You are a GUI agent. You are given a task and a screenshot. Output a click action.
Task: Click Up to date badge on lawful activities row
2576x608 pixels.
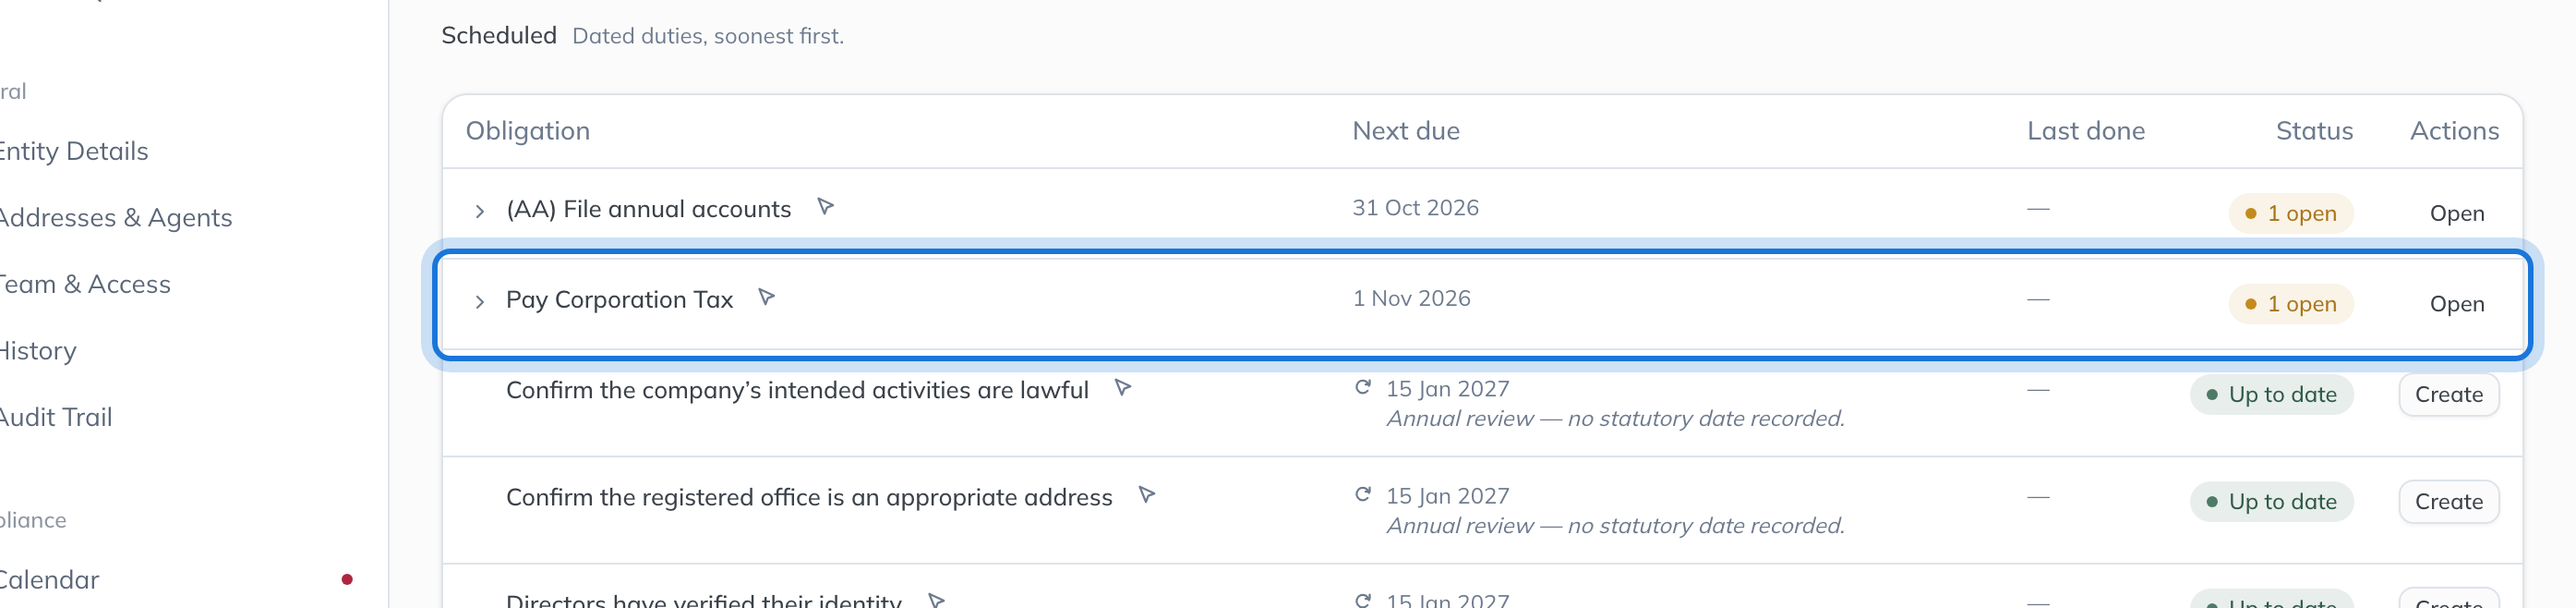pyautogui.click(x=2271, y=394)
